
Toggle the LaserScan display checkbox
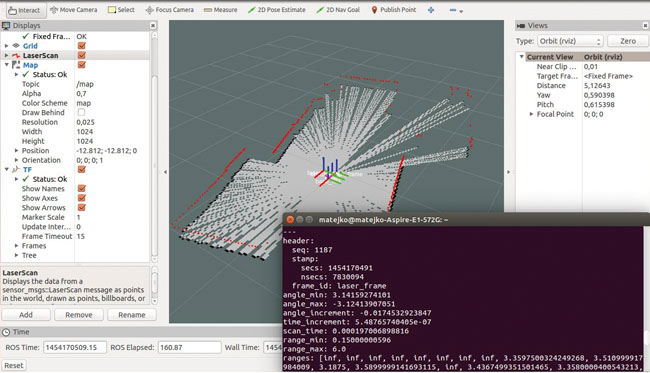point(82,55)
